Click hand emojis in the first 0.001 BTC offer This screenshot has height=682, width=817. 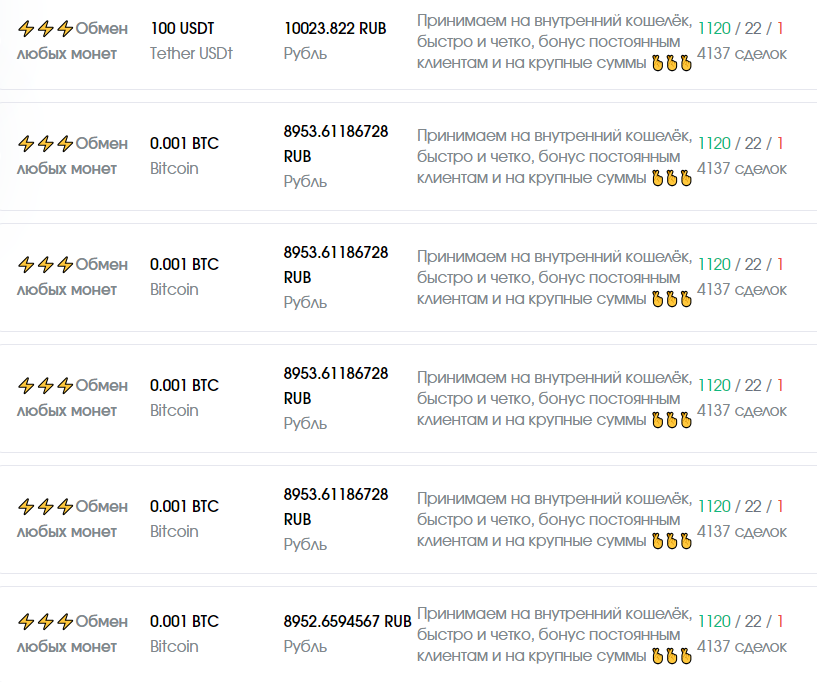click(x=671, y=178)
